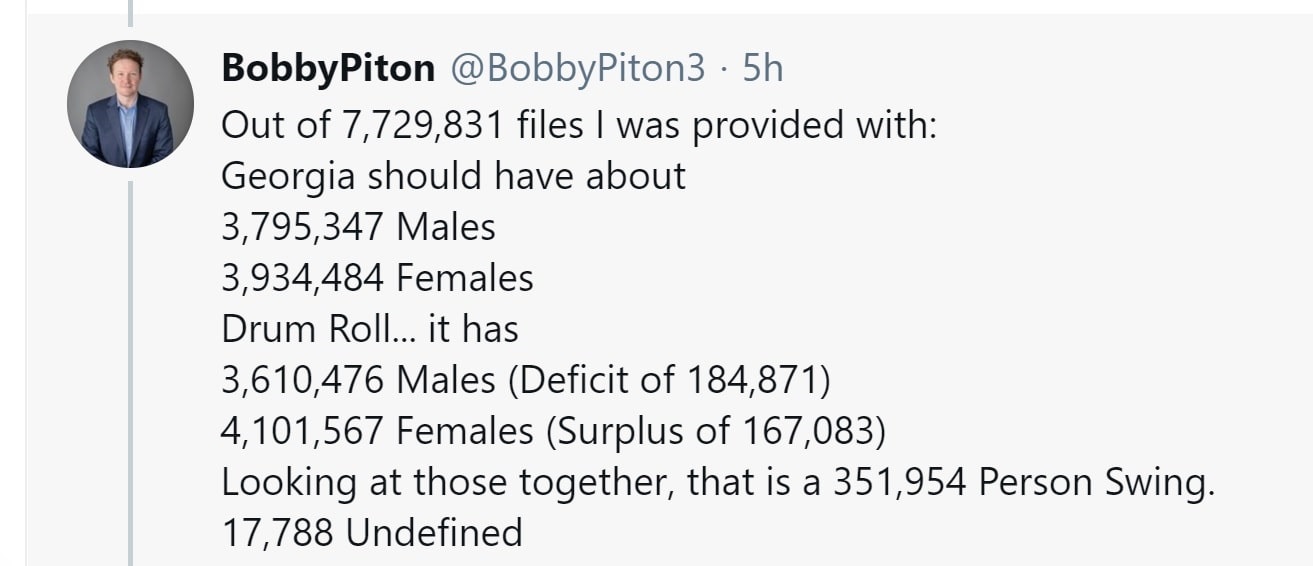
Task: Click the 5h tweet timestamp
Action: point(763,68)
